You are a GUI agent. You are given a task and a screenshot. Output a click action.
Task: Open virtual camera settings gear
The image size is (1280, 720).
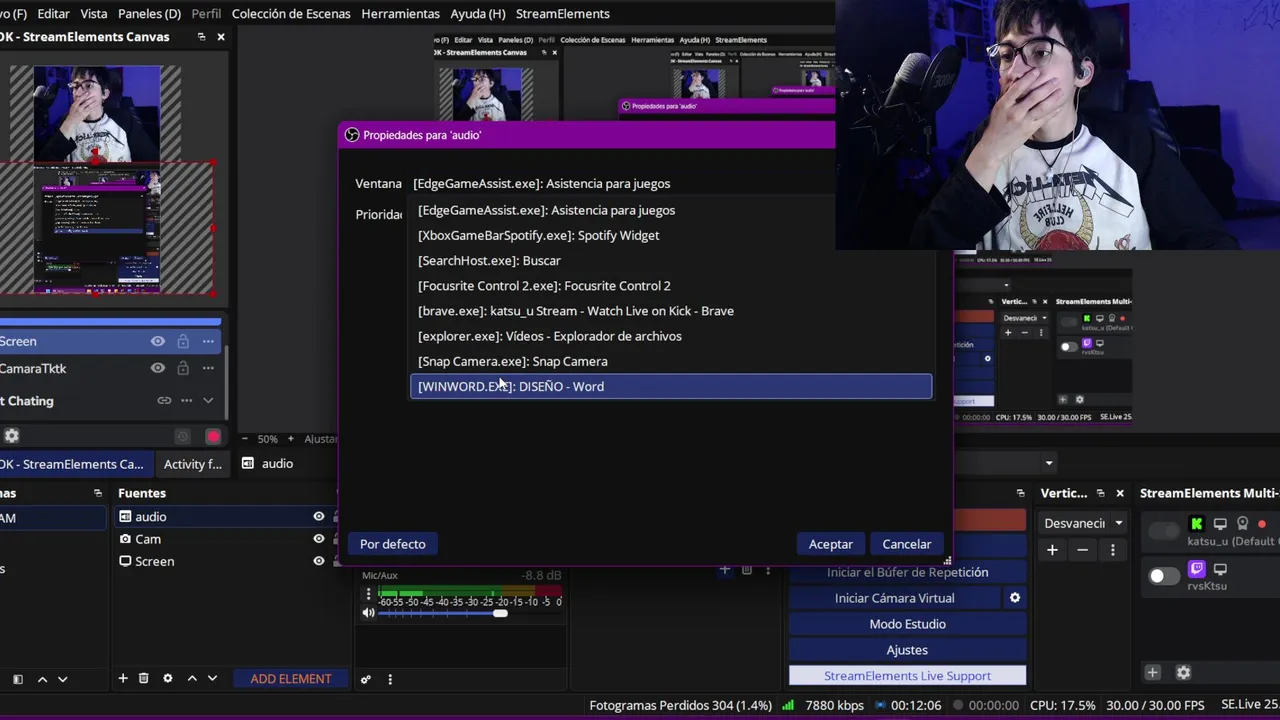pos(1014,598)
